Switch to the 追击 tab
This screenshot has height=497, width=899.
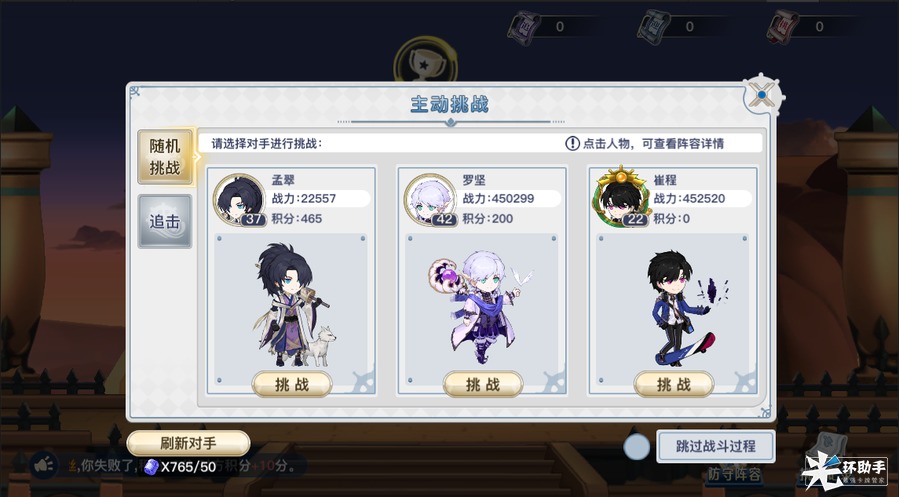tap(165, 221)
